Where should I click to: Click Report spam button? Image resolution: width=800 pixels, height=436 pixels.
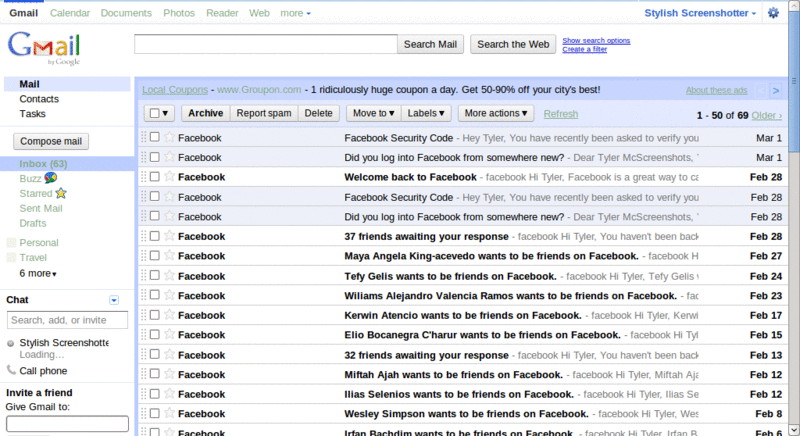pos(264,113)
